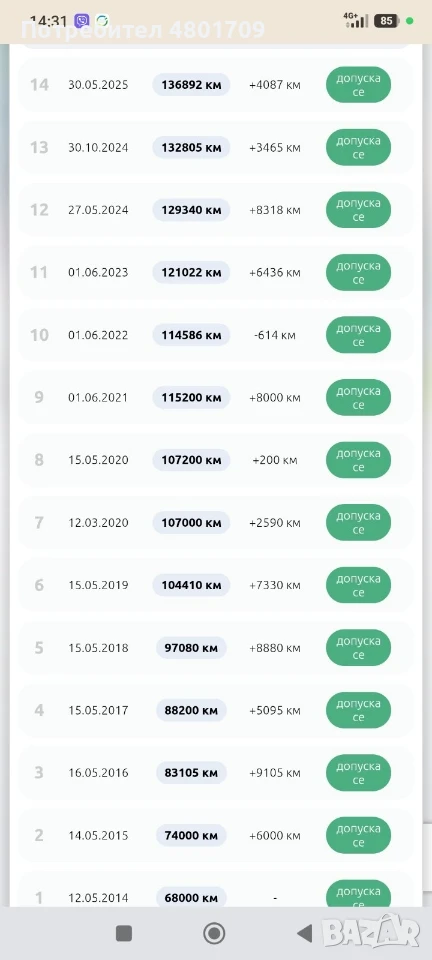
Task: Tap the 'допуска се' badge for 30.05.2025
Action: [x=359, y=85]
